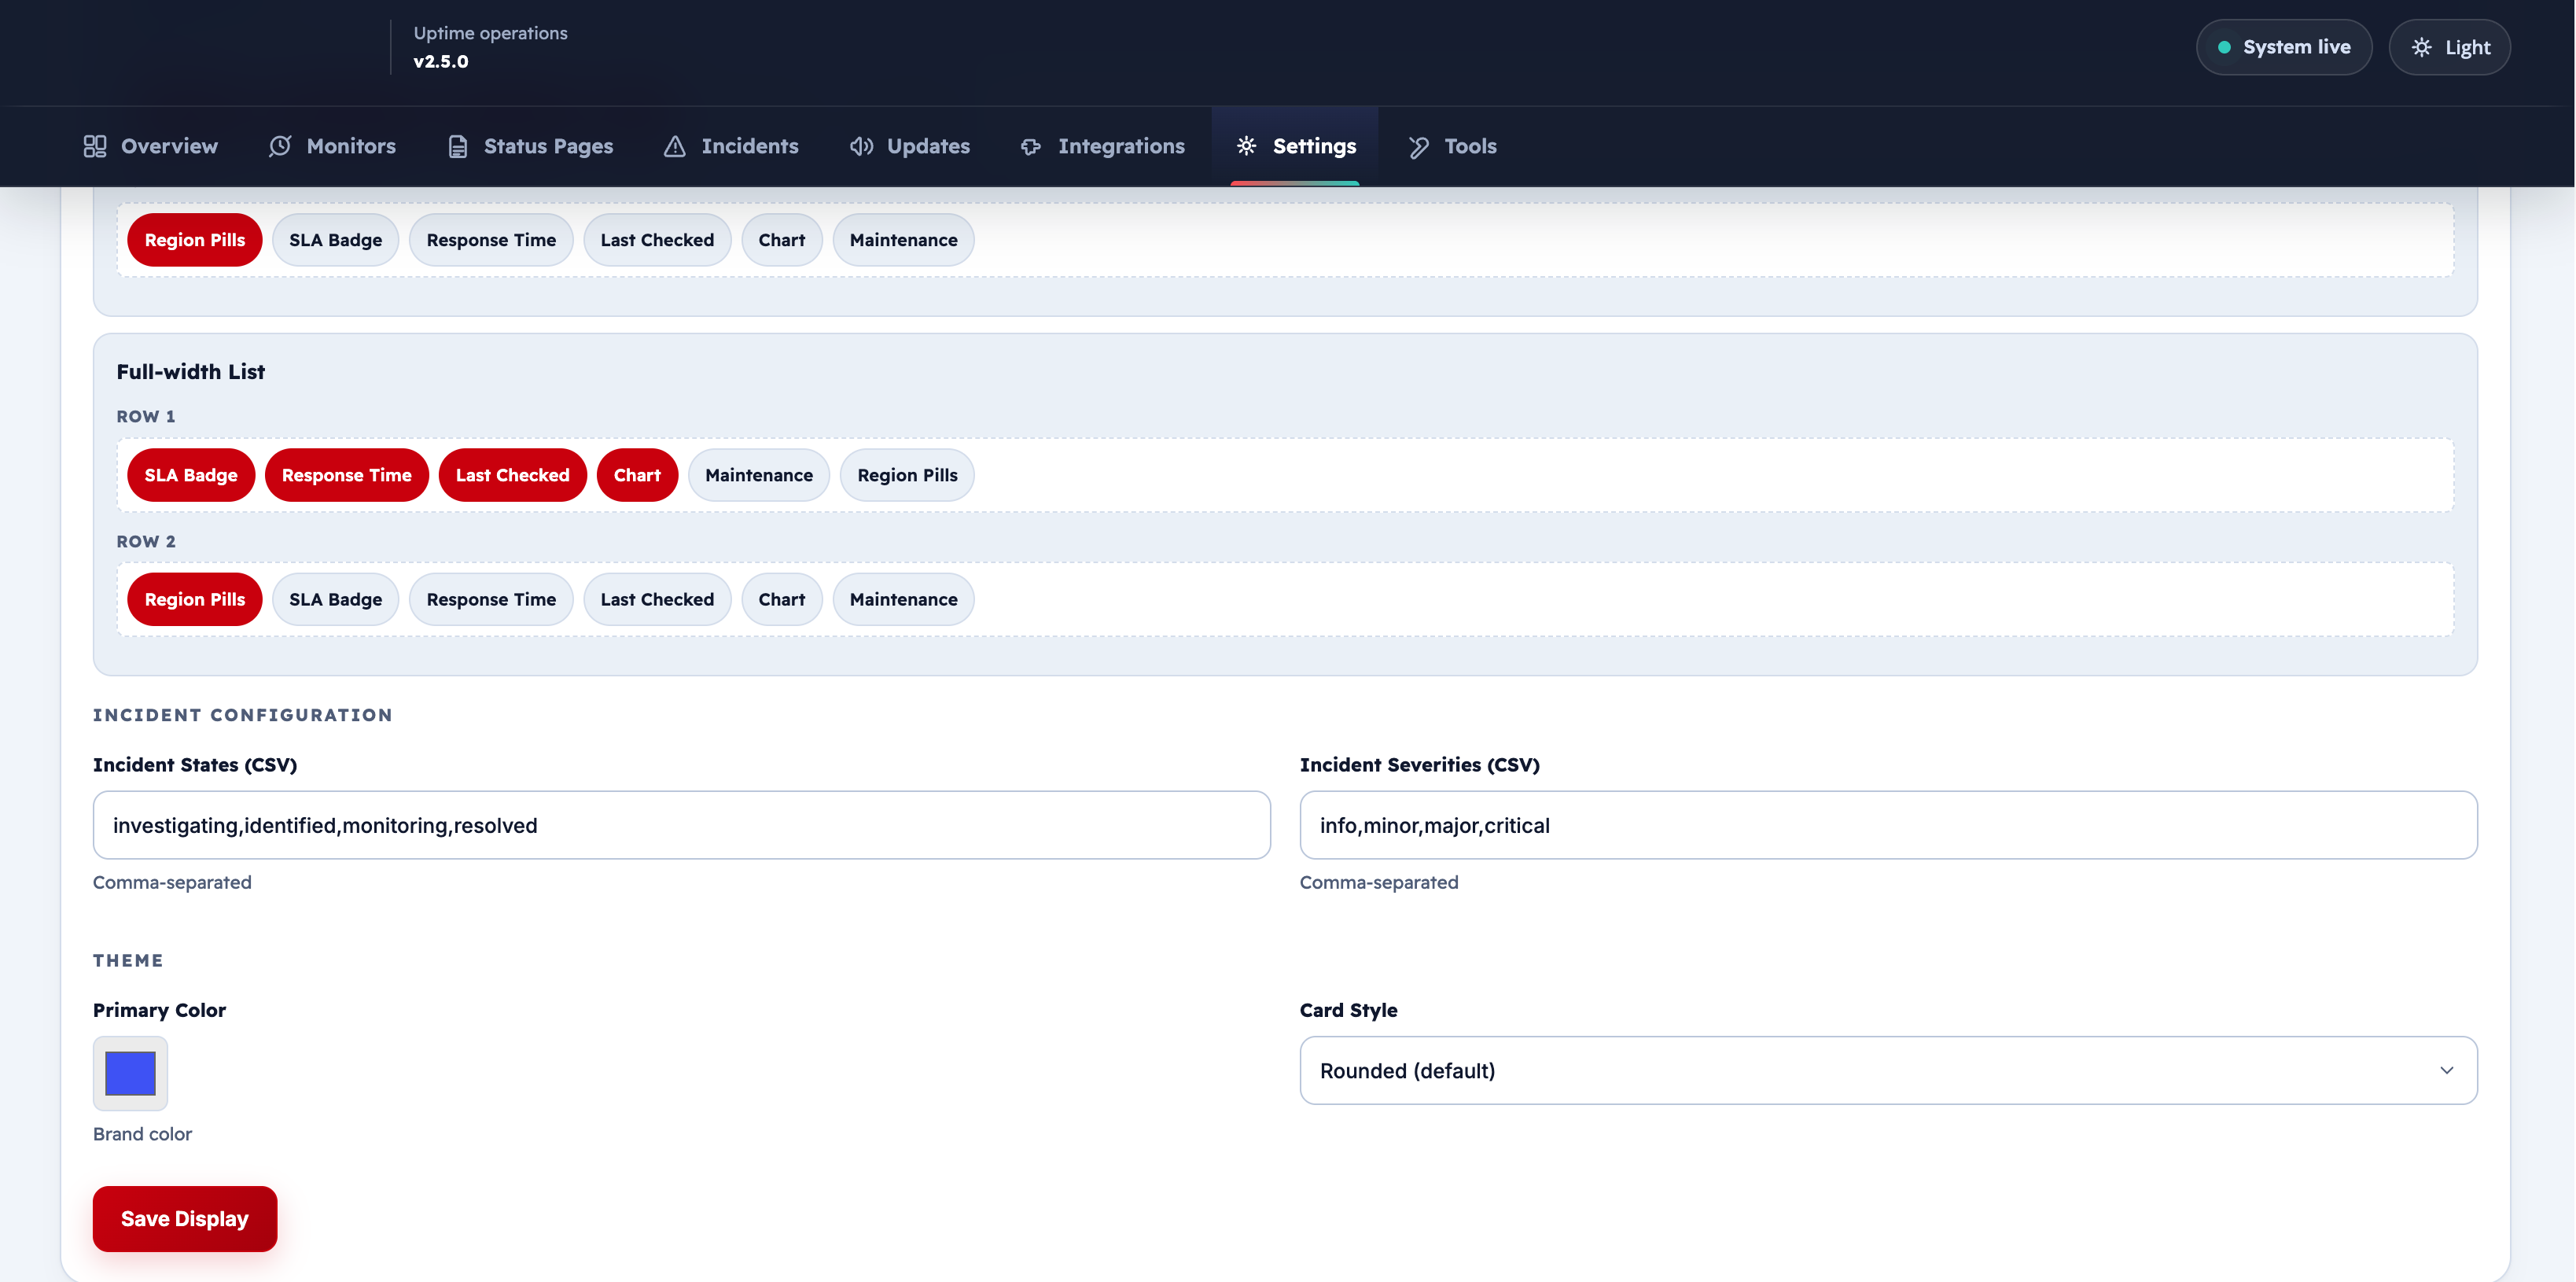Switch to the Status Pages tab
Image resolution: width=2576 pixels, height=1282 pixels.
point(530,146)
